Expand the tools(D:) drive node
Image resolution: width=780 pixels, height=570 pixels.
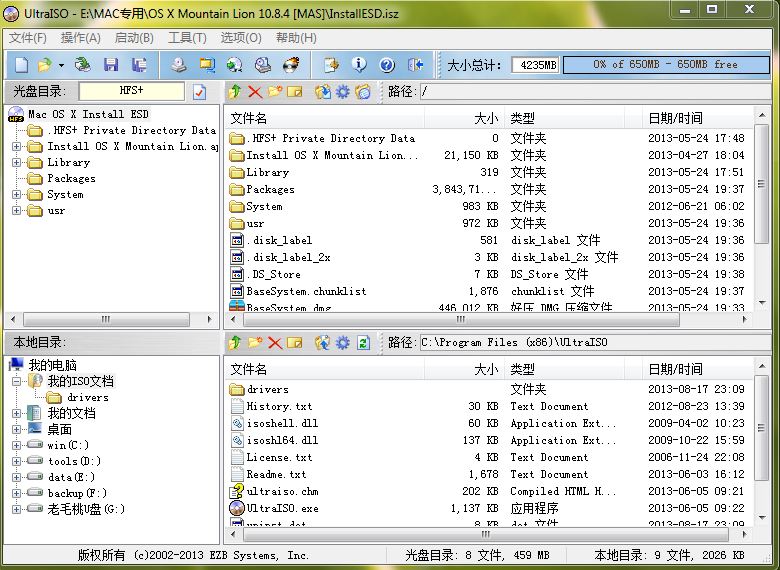16,461
